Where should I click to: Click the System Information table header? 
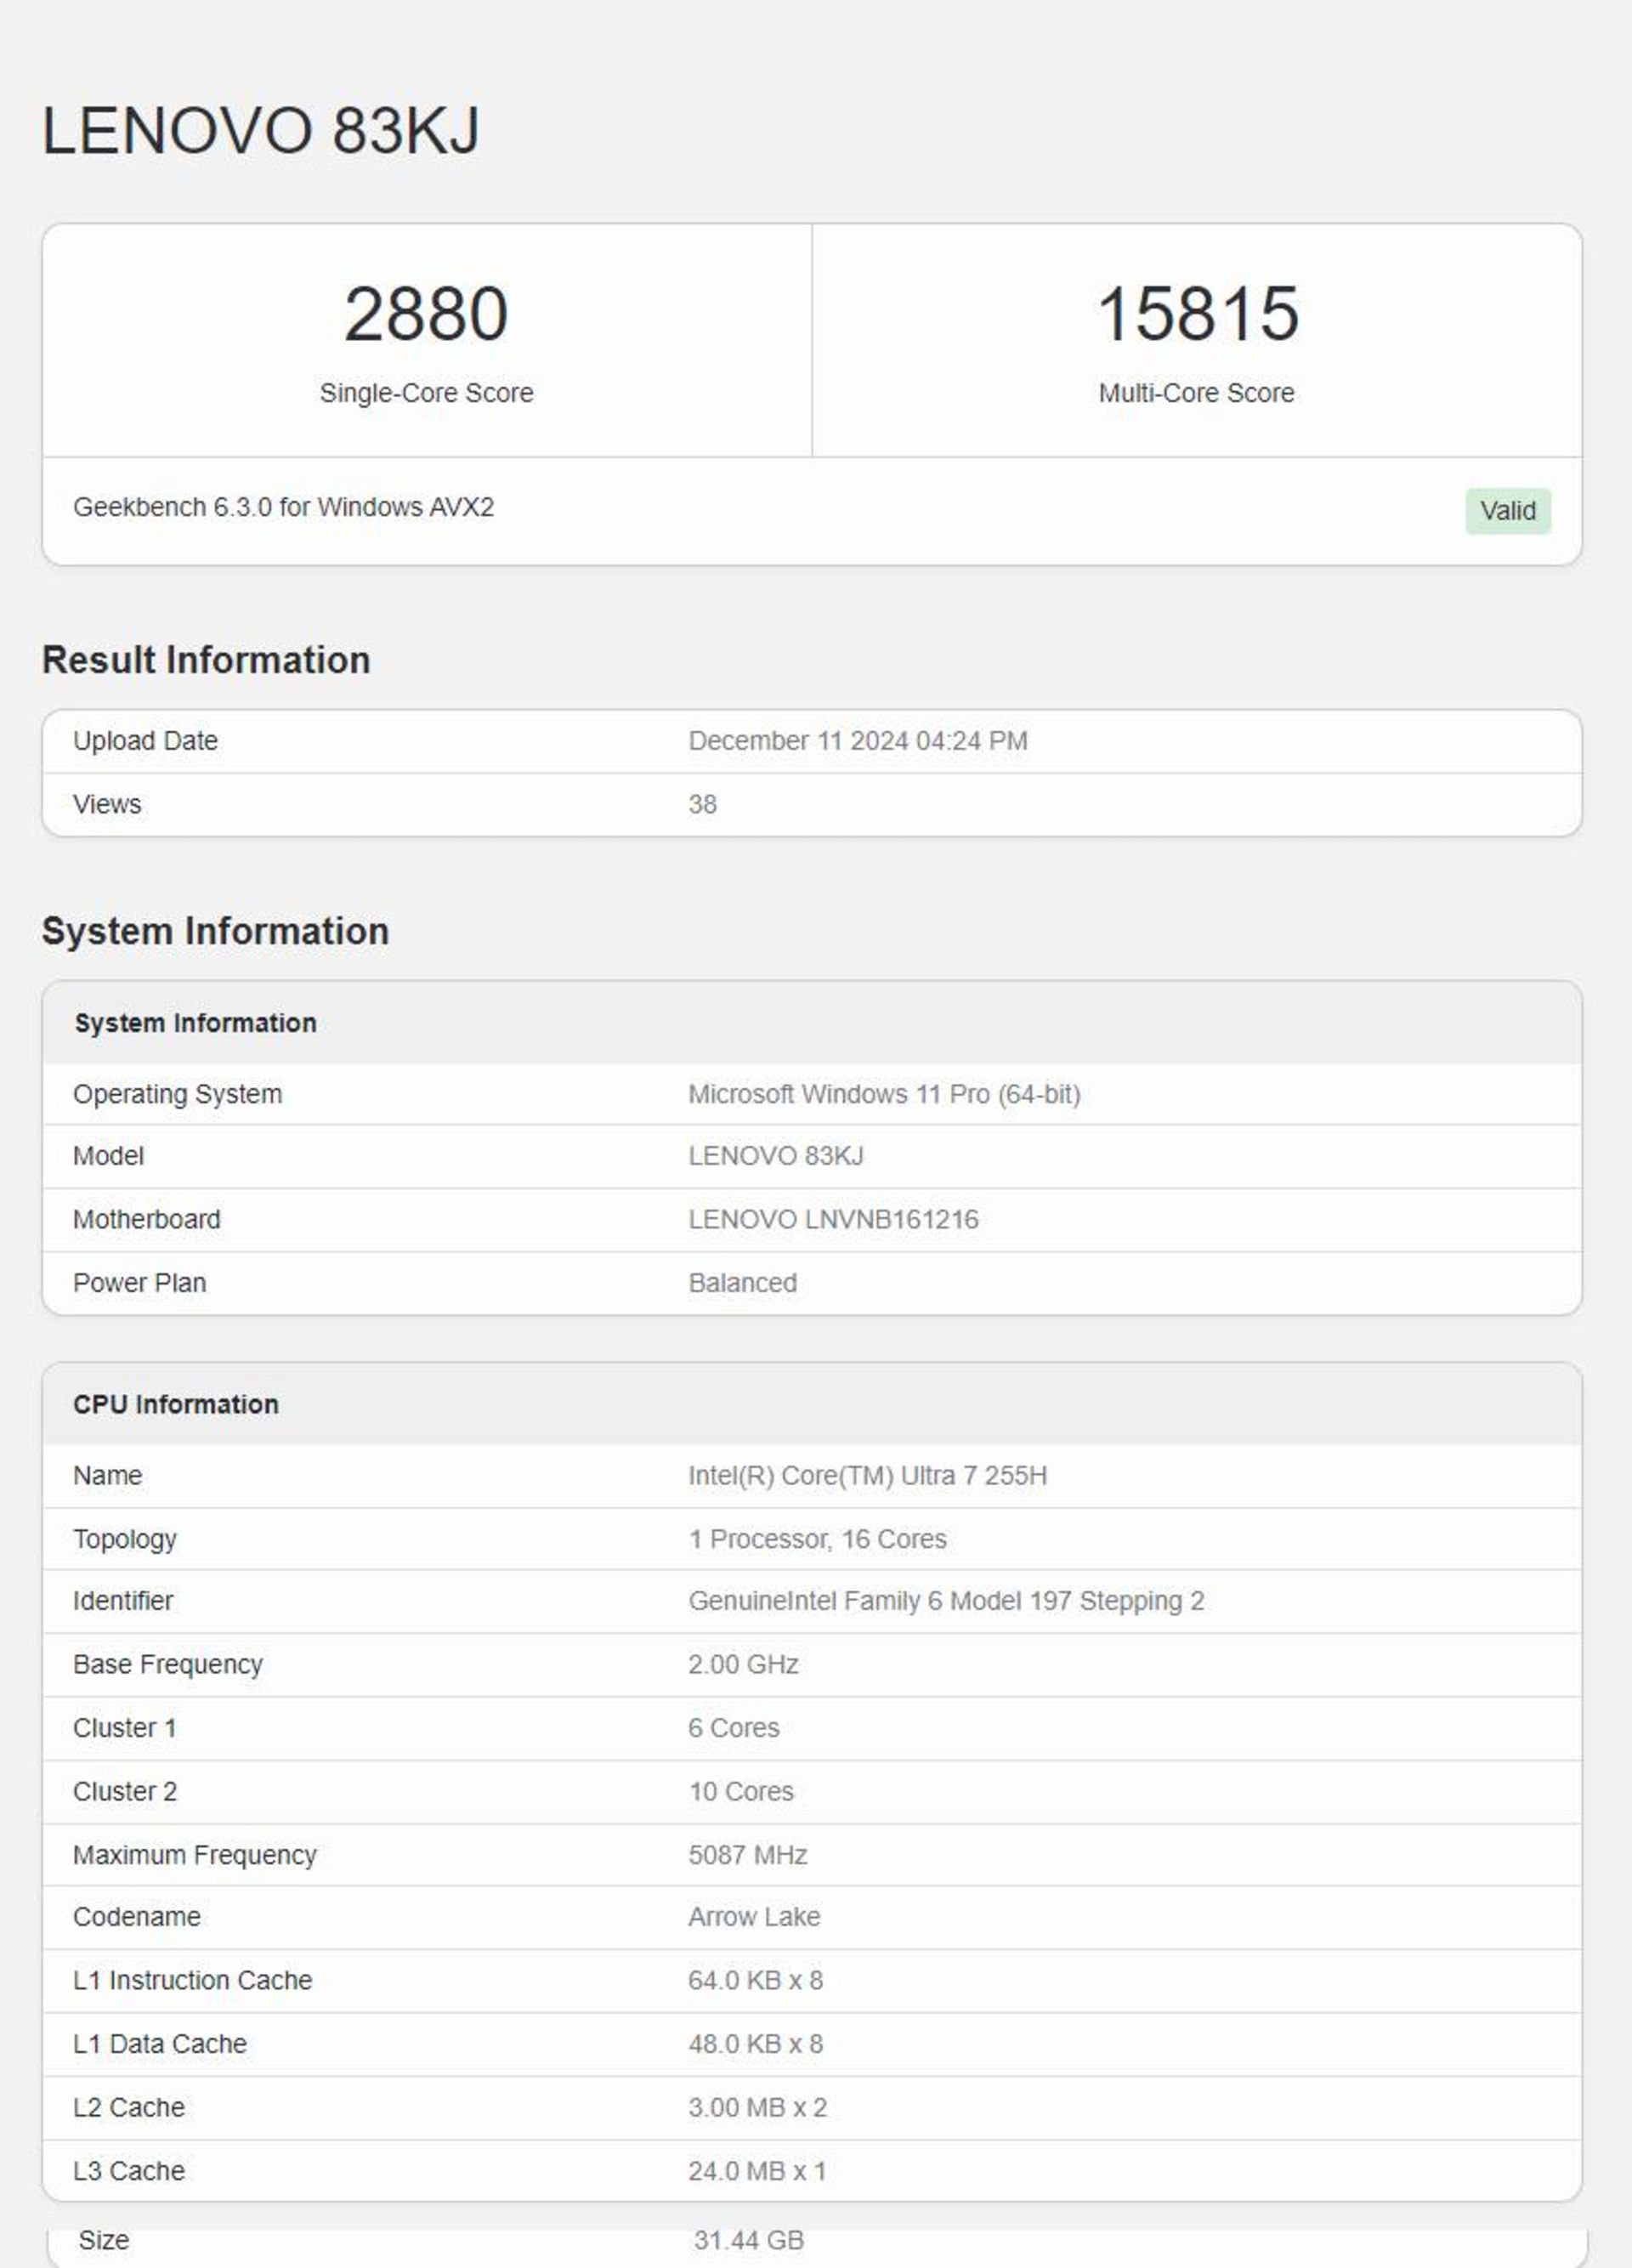[x=196, y=1023]
